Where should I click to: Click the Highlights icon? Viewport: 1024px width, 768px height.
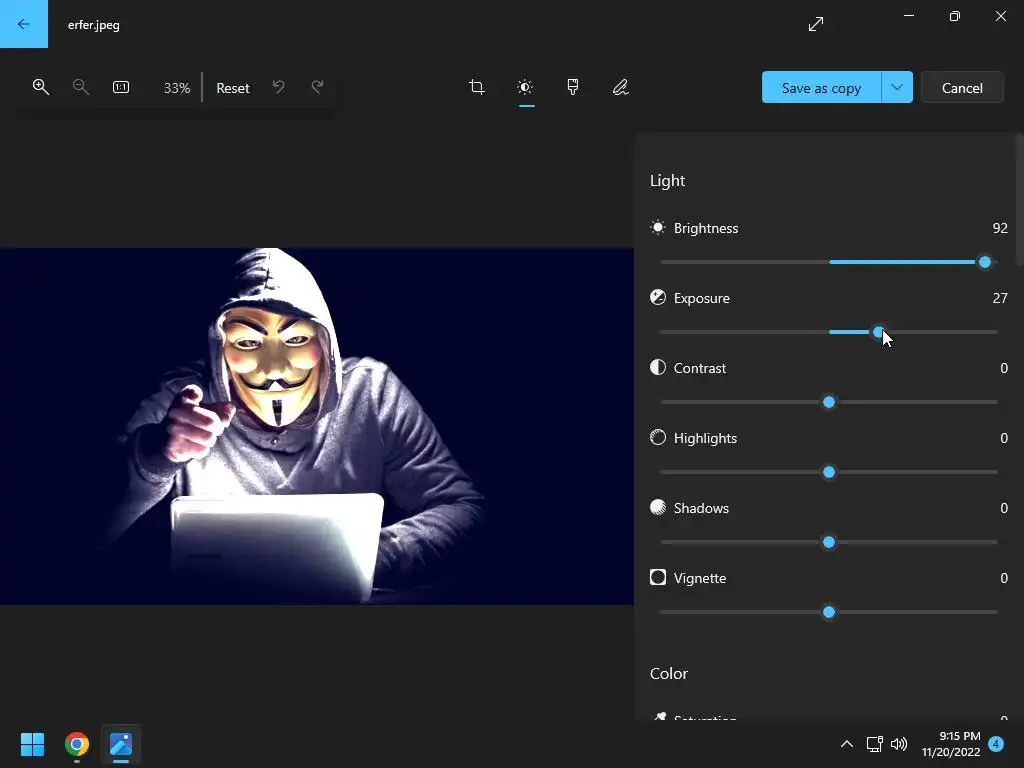(x=658, y=437)
